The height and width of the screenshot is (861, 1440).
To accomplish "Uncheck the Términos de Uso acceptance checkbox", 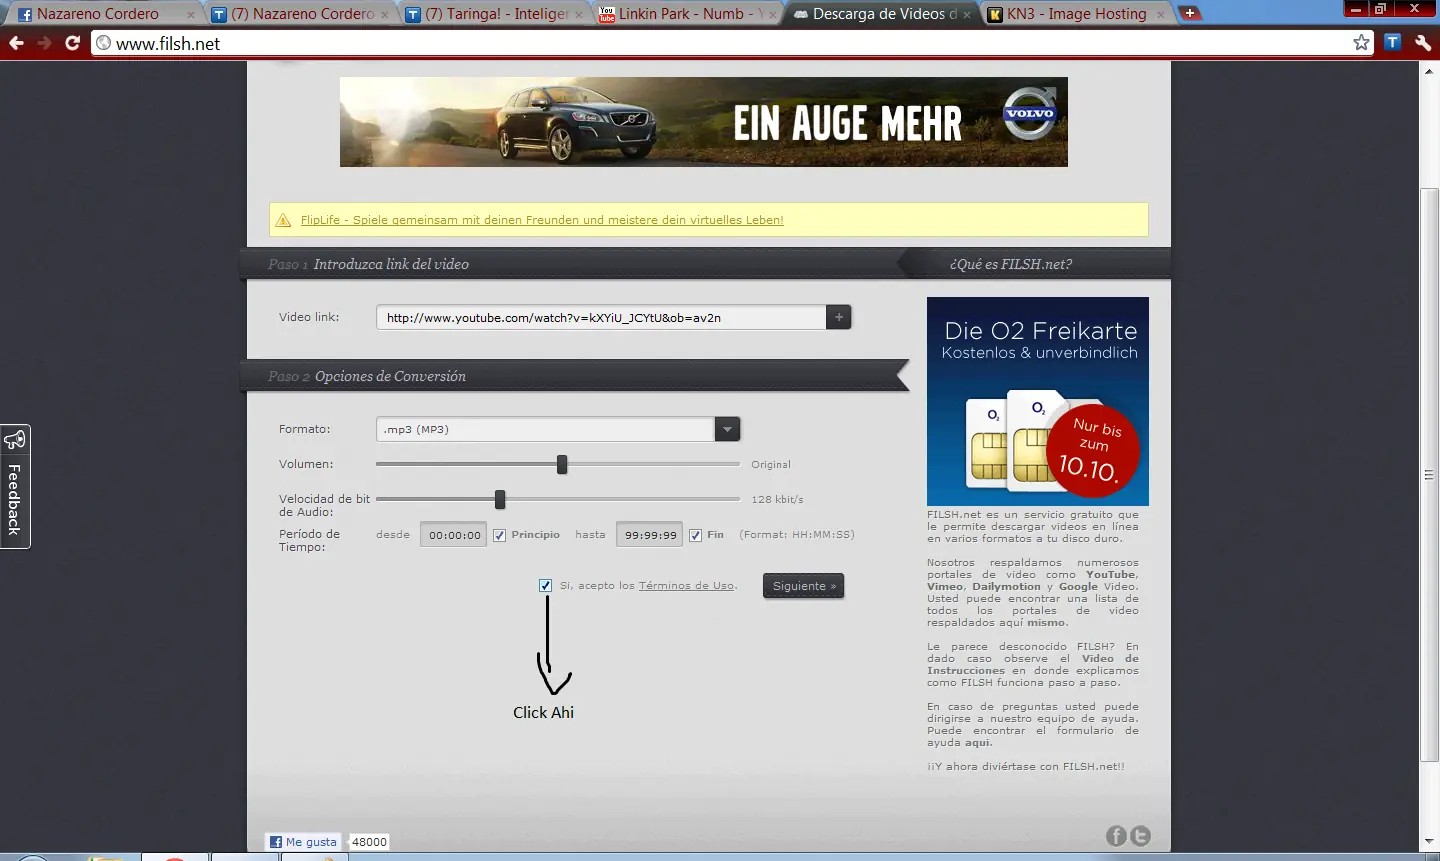I will [x=545, y=585].
